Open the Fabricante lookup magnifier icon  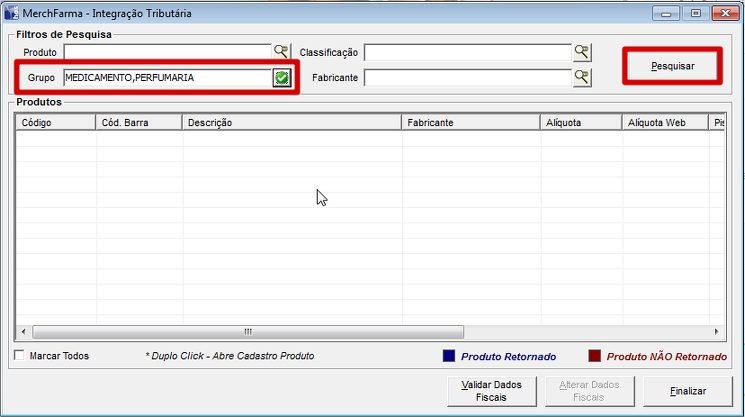click(582, 77)
